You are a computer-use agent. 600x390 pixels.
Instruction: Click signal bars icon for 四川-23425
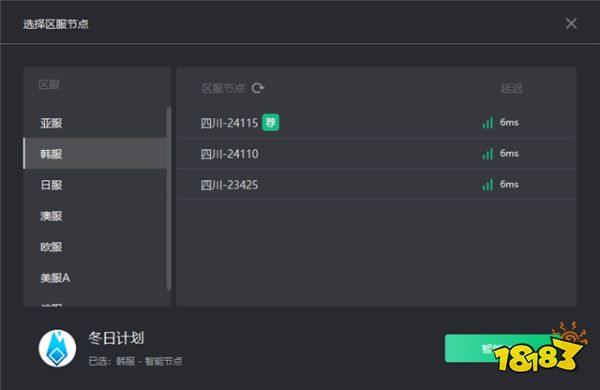488,184
